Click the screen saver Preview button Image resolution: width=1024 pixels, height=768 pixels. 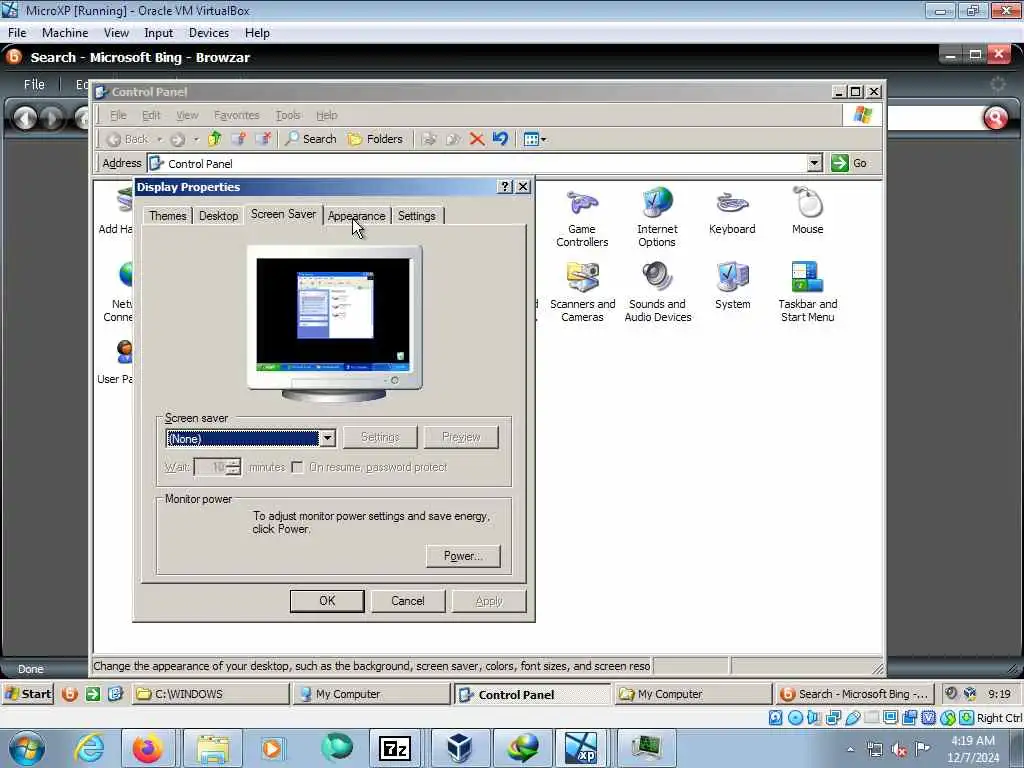pos(461,437)
